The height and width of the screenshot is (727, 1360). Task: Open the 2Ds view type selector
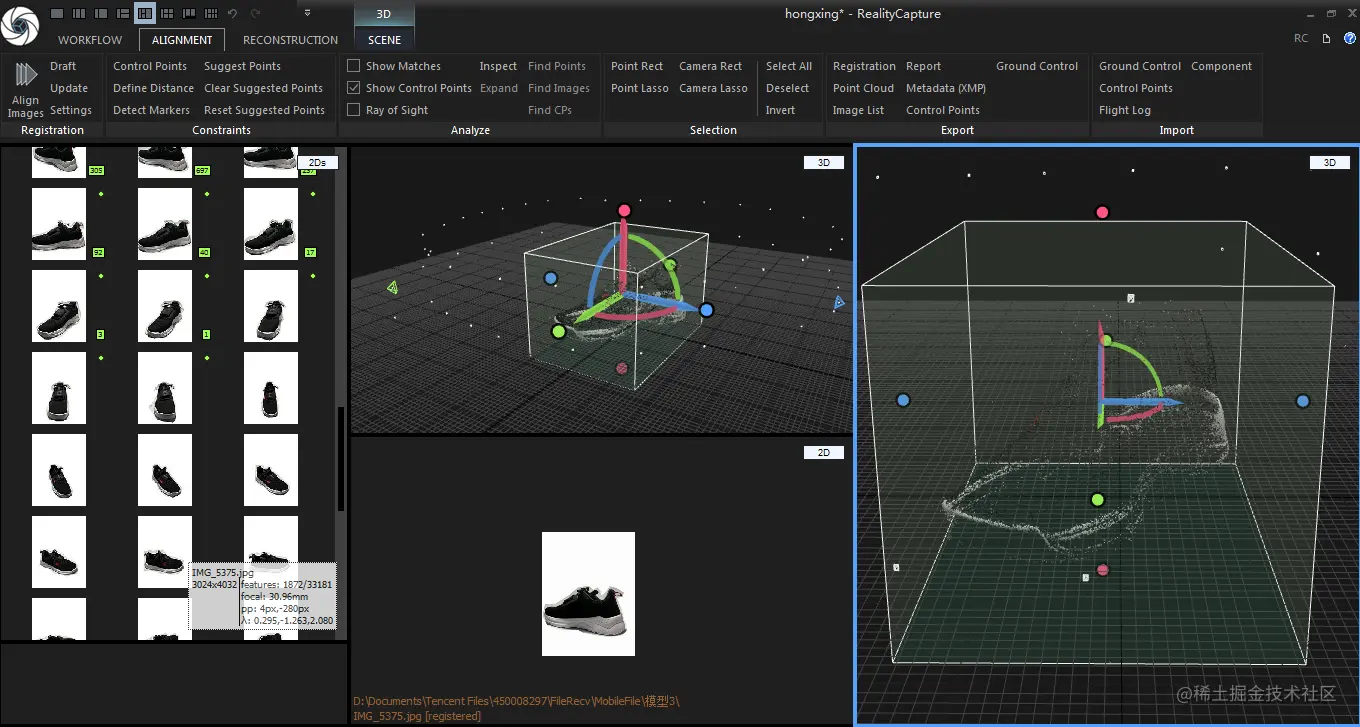click(317, 162)
